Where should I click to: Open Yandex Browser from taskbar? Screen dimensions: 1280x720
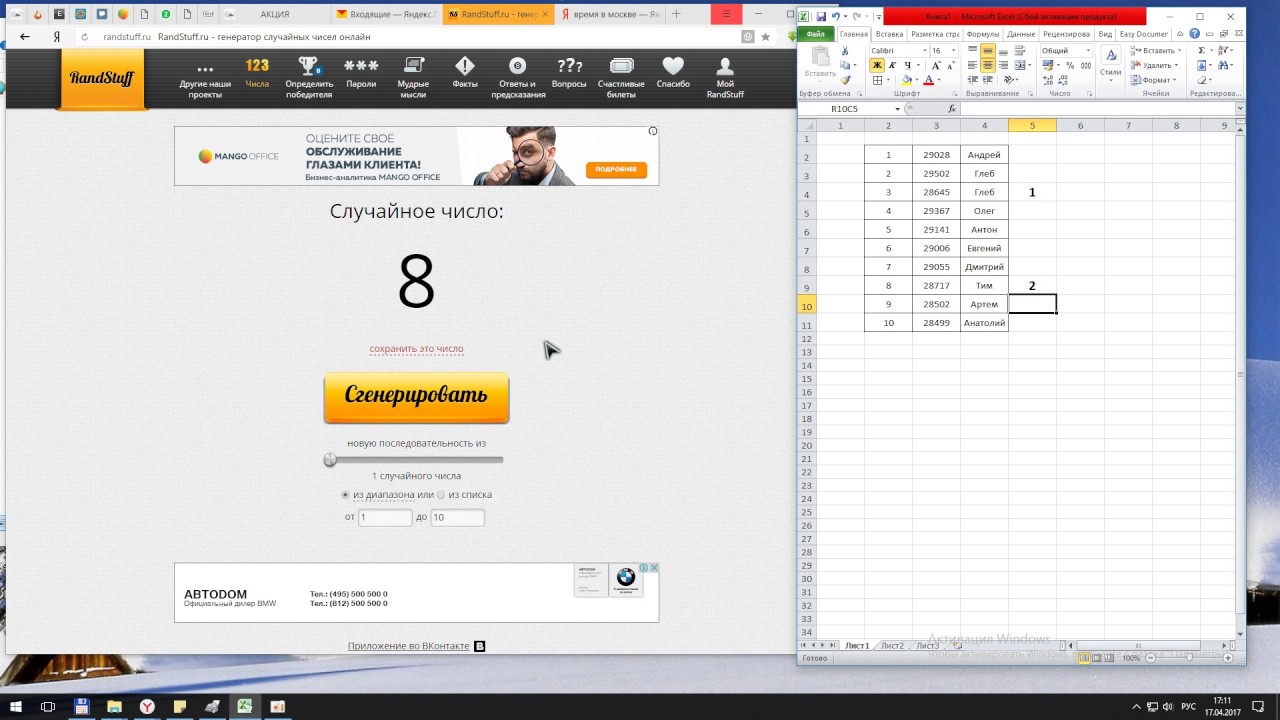click(147, 706)
